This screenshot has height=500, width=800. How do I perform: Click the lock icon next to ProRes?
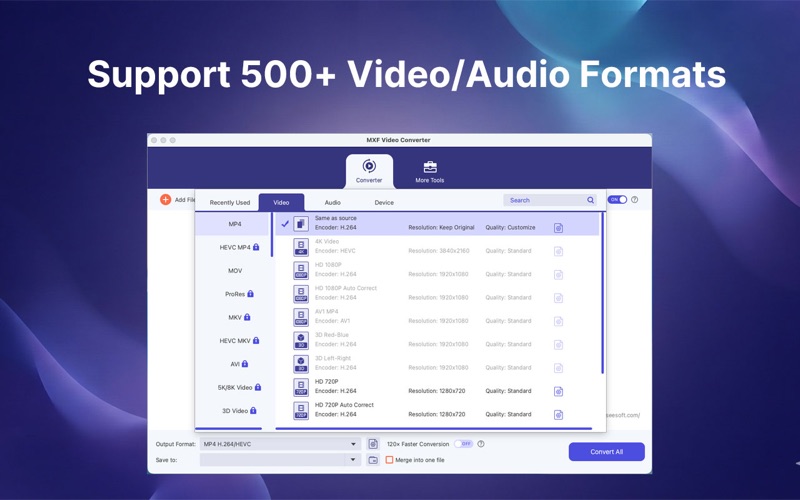pos(251,294)
